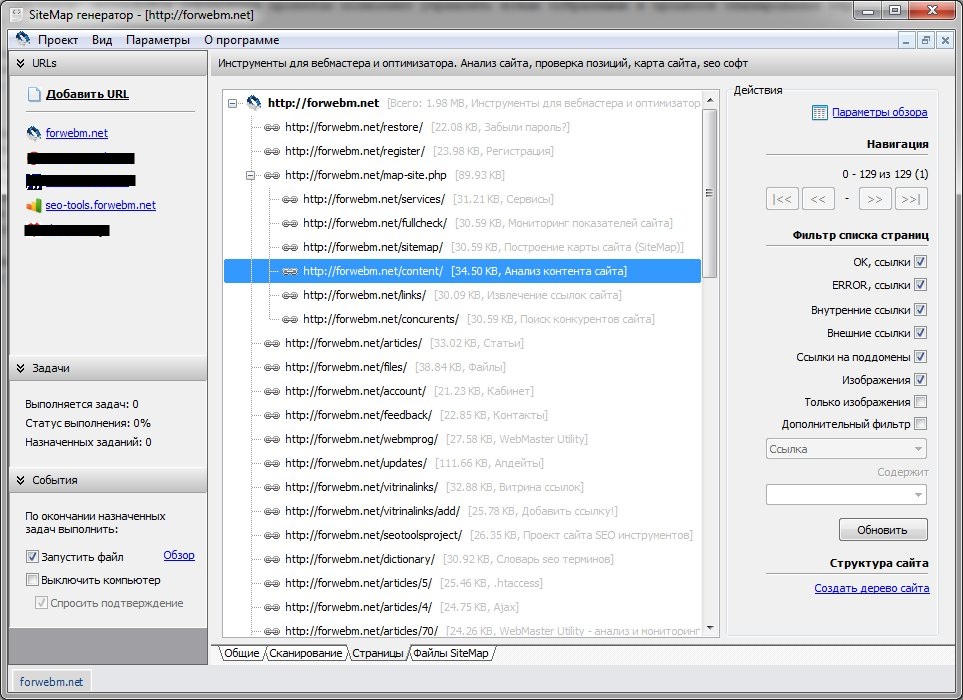Click the page icon beside Добавить URL

click(34, 95)
